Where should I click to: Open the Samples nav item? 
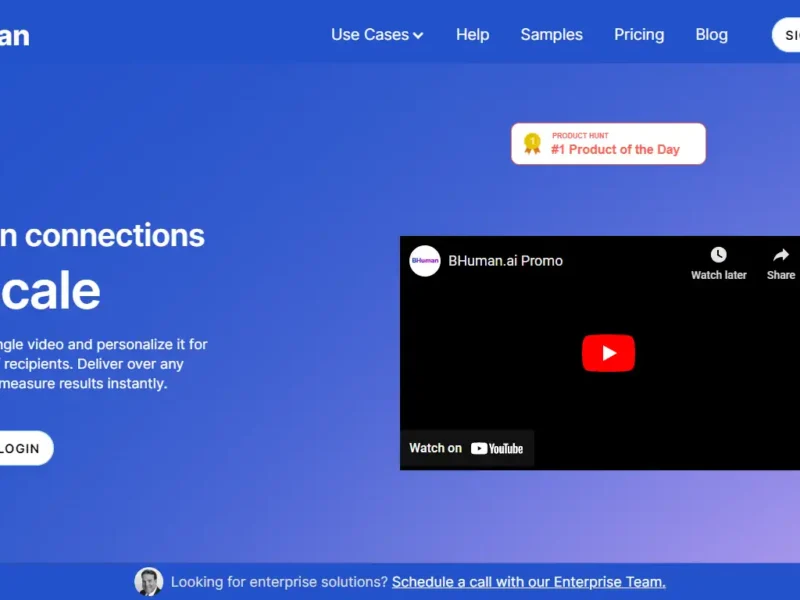pyautogui.click(x=551, y=34)
